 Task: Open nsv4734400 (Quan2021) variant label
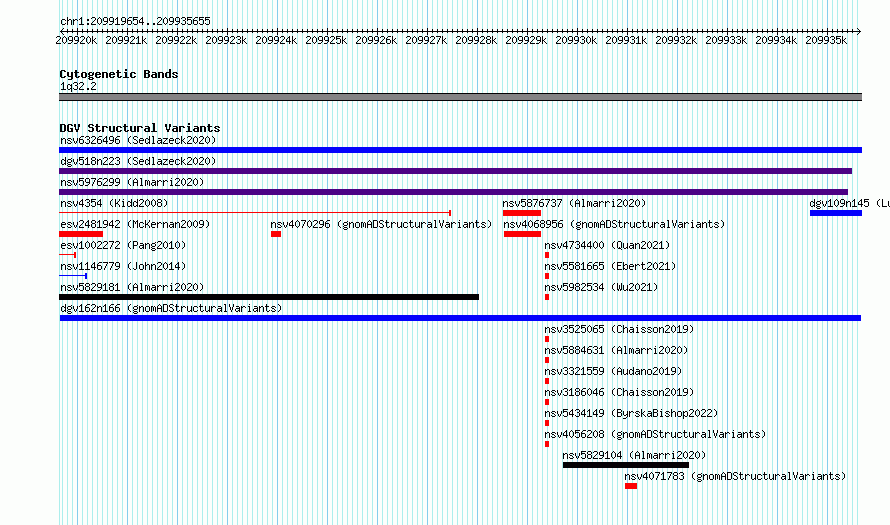(x=607, y=245)
